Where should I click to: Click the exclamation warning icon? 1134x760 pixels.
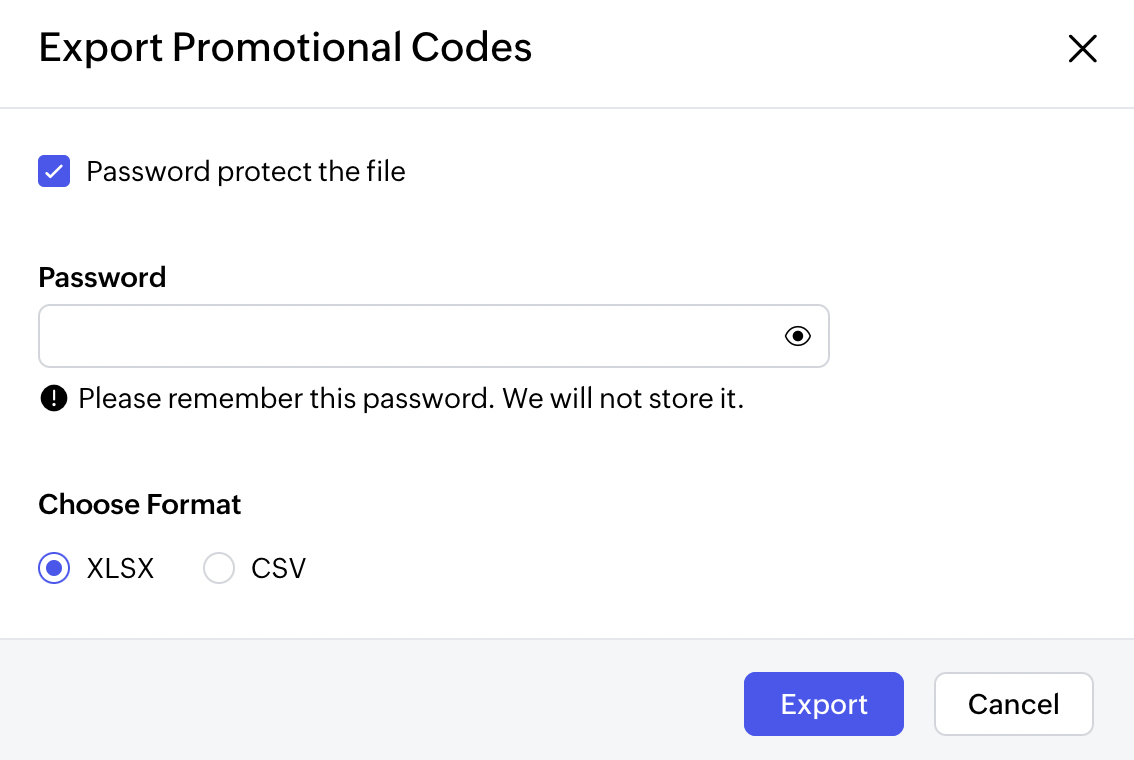point(53,399)
